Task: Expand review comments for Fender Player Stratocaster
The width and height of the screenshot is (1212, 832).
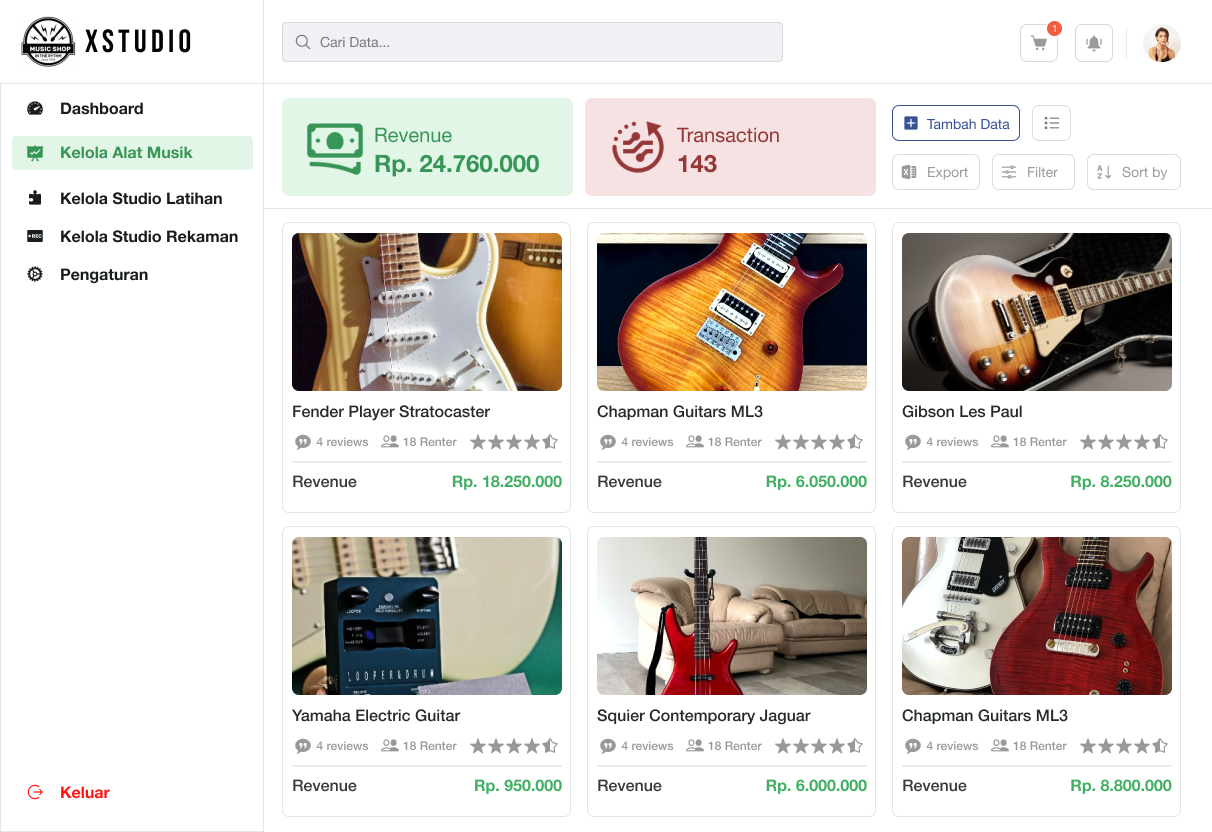Action: pyautogui.click(x=303, y=441)
